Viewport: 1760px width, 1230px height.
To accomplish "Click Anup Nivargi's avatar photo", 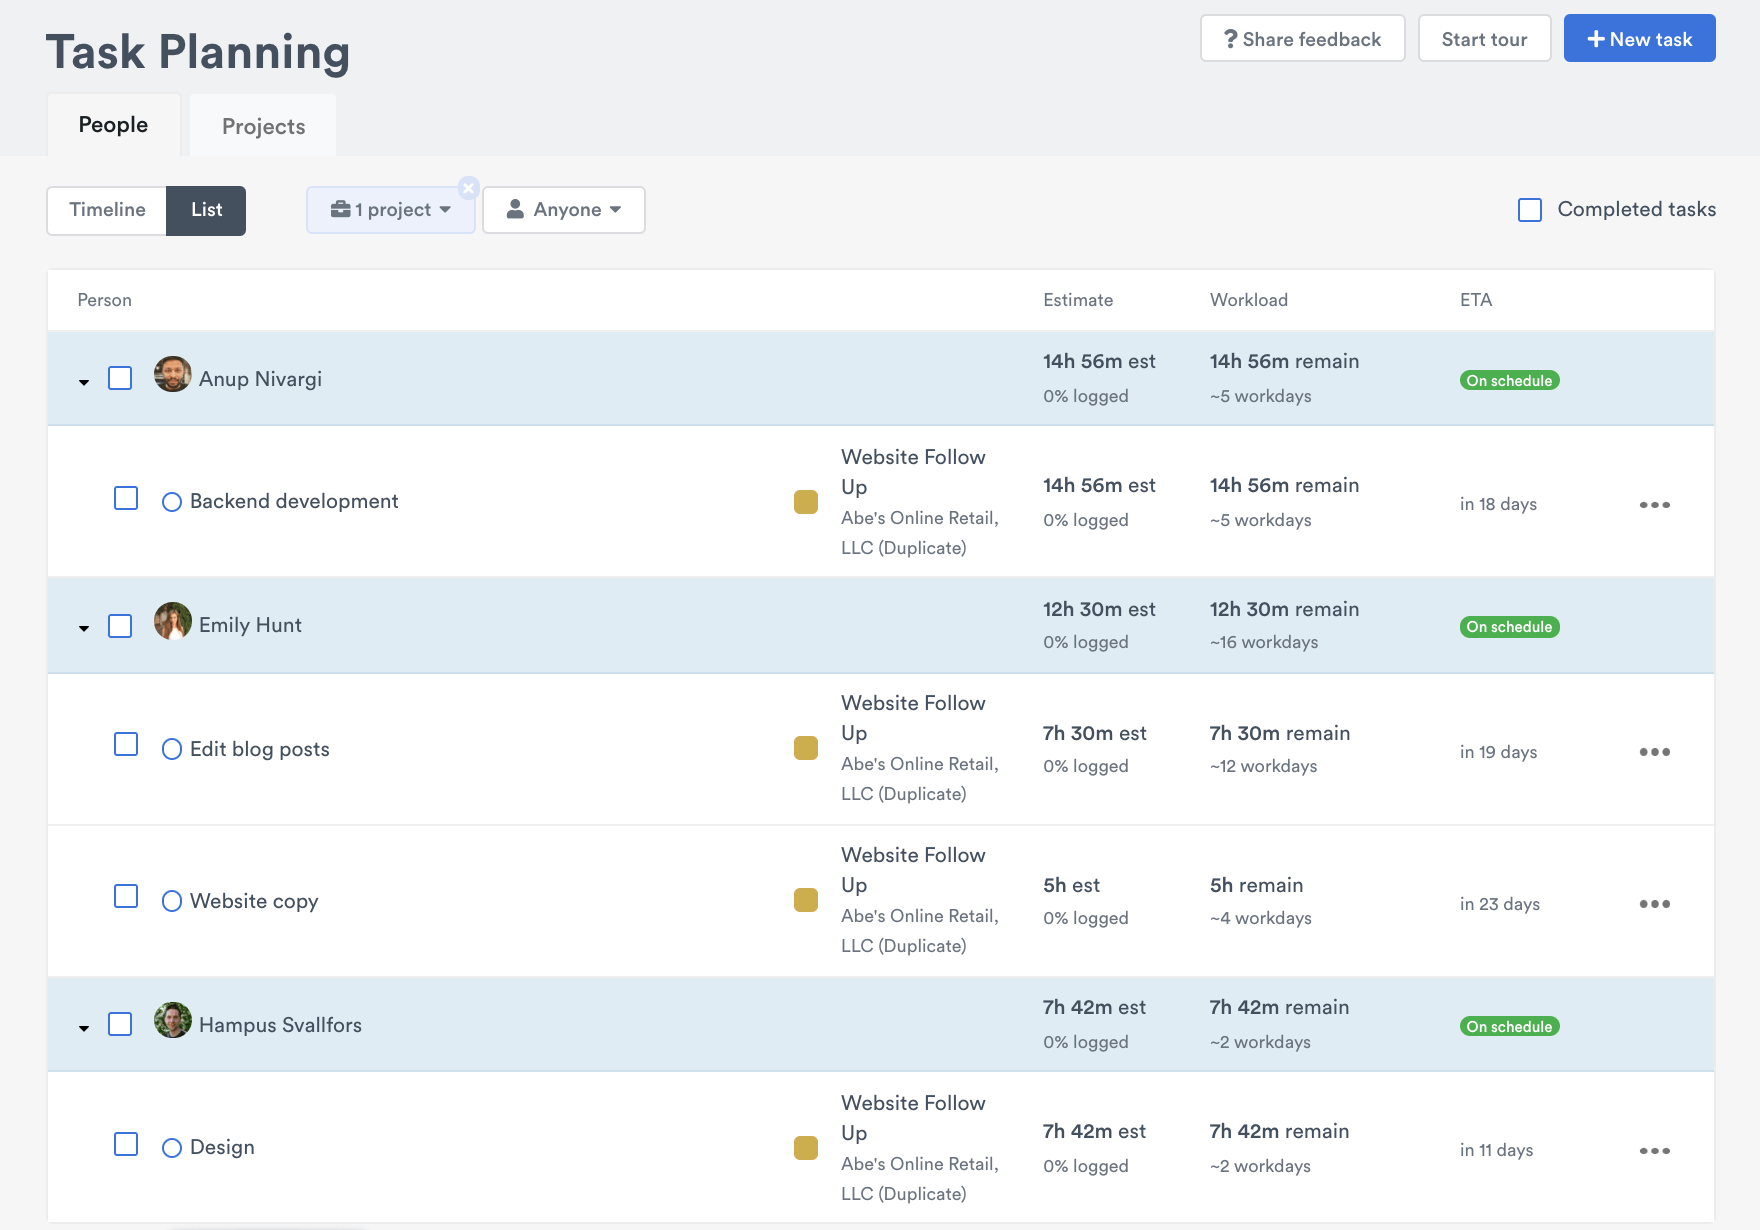I will tap(172, 375).
